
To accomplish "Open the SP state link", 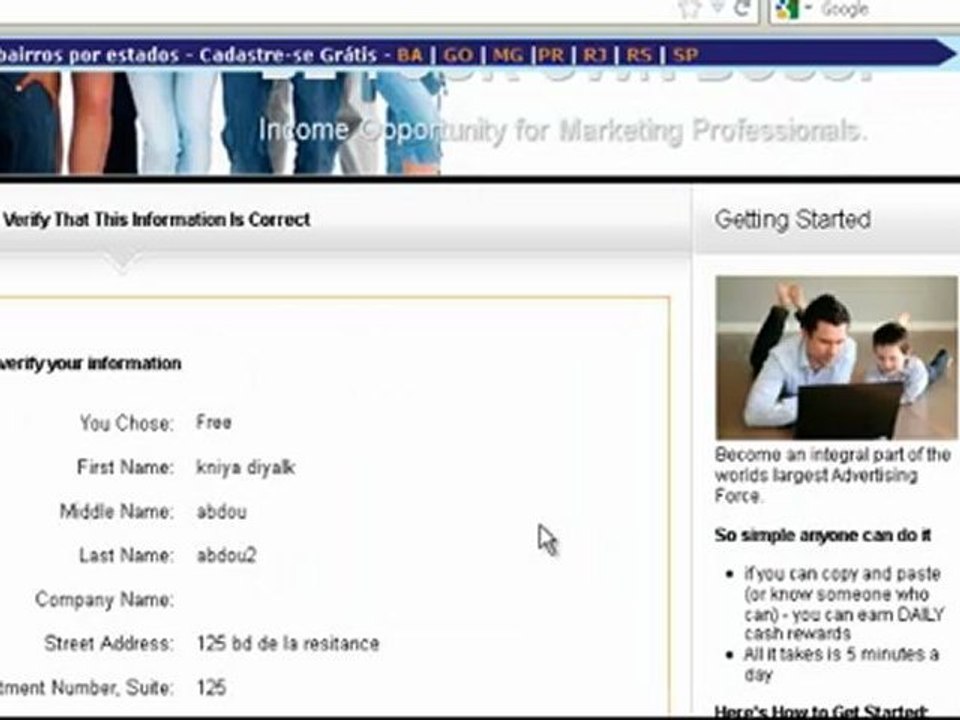I will pyautogui.click(x=685, y=55).
